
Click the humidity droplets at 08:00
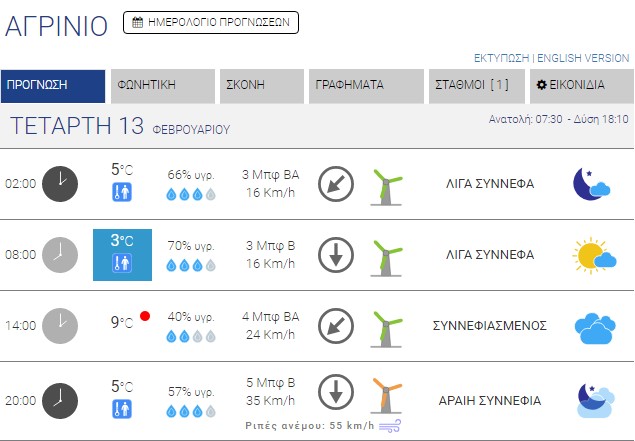(191, 266)
